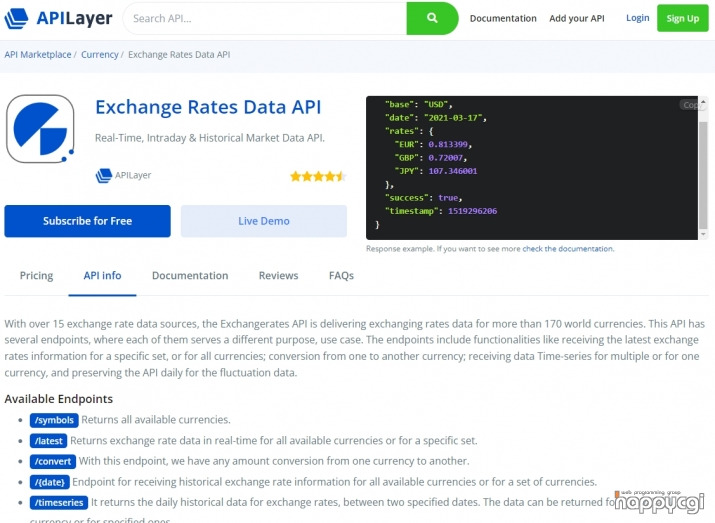Screen dimensions: 715x523
Task: Click the /timeseries endpoint badge
Action: pyautogui.click(x=59, y=502)
